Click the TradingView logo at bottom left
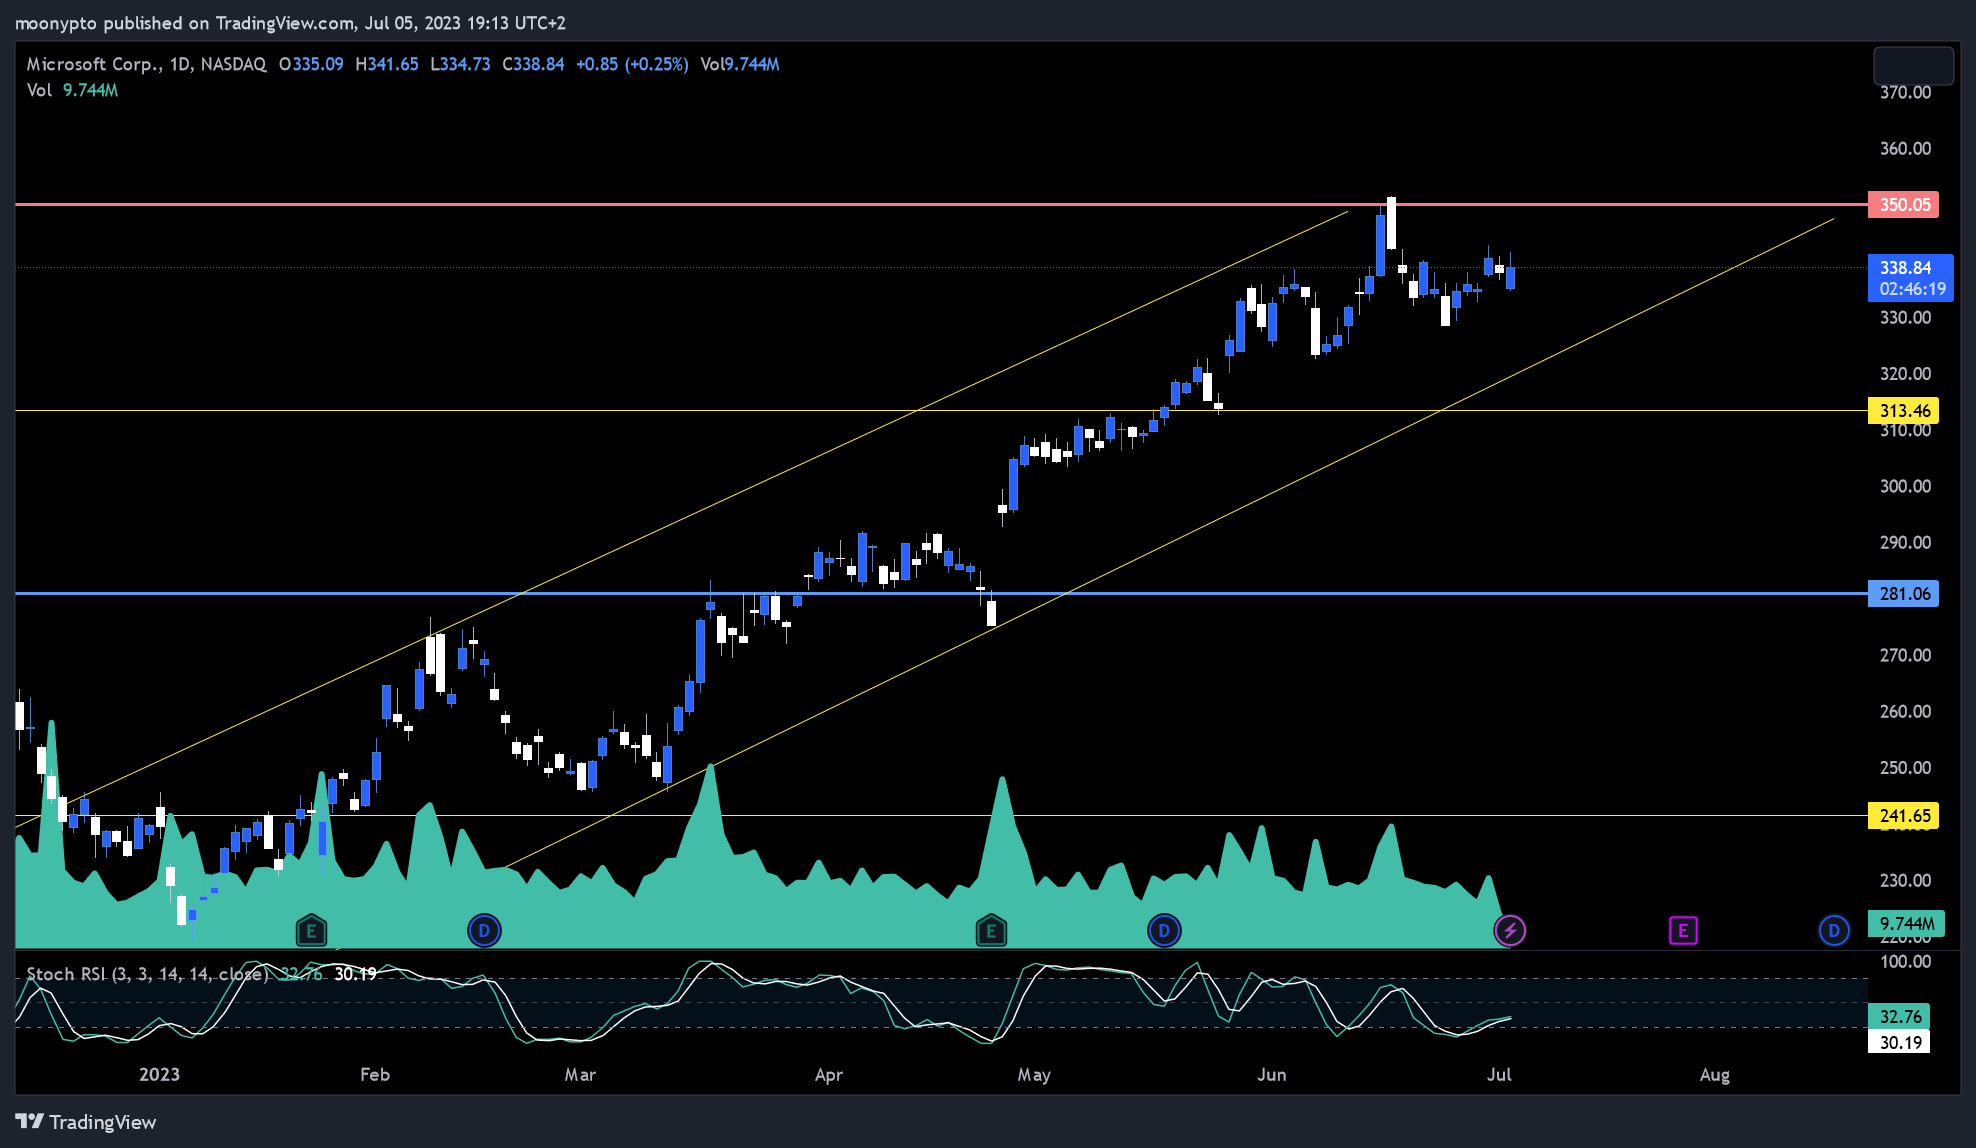1976x1148 pixels. pyautogui.click(x=86, y=1122)
